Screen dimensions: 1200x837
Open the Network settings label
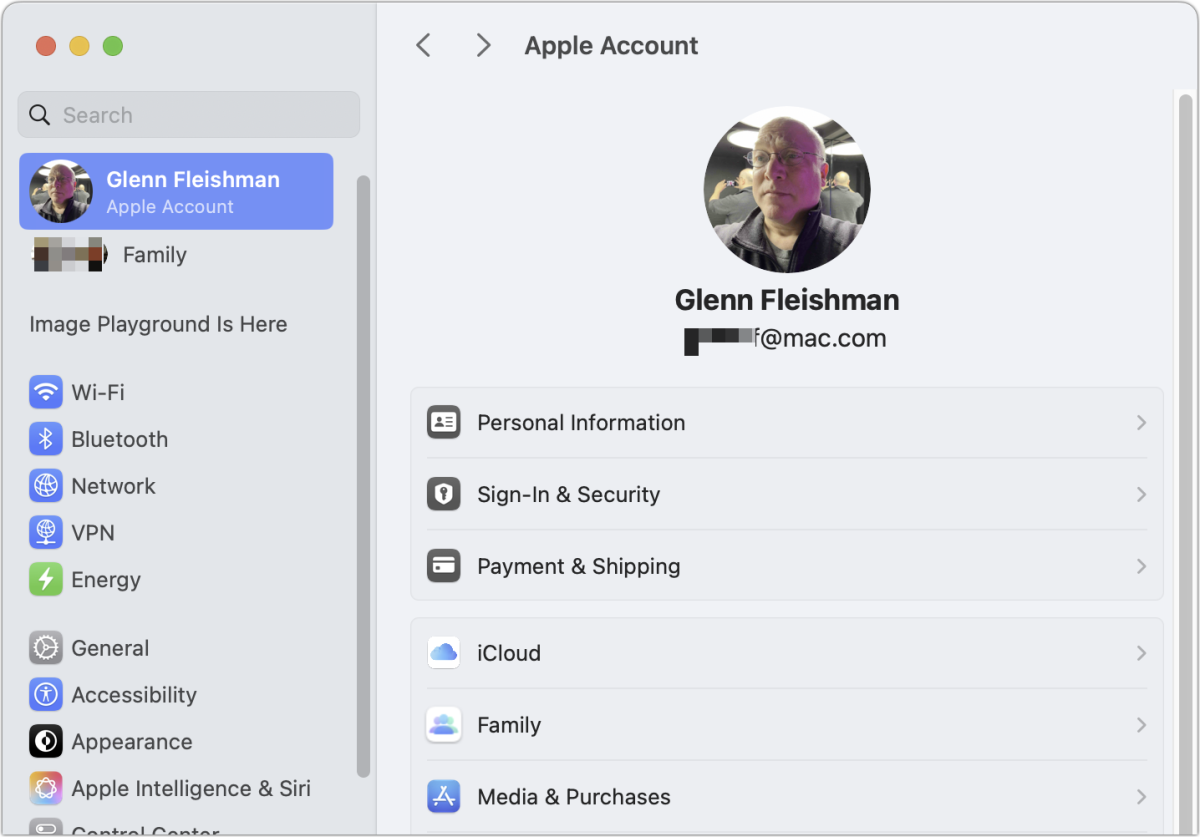point(113,486)
